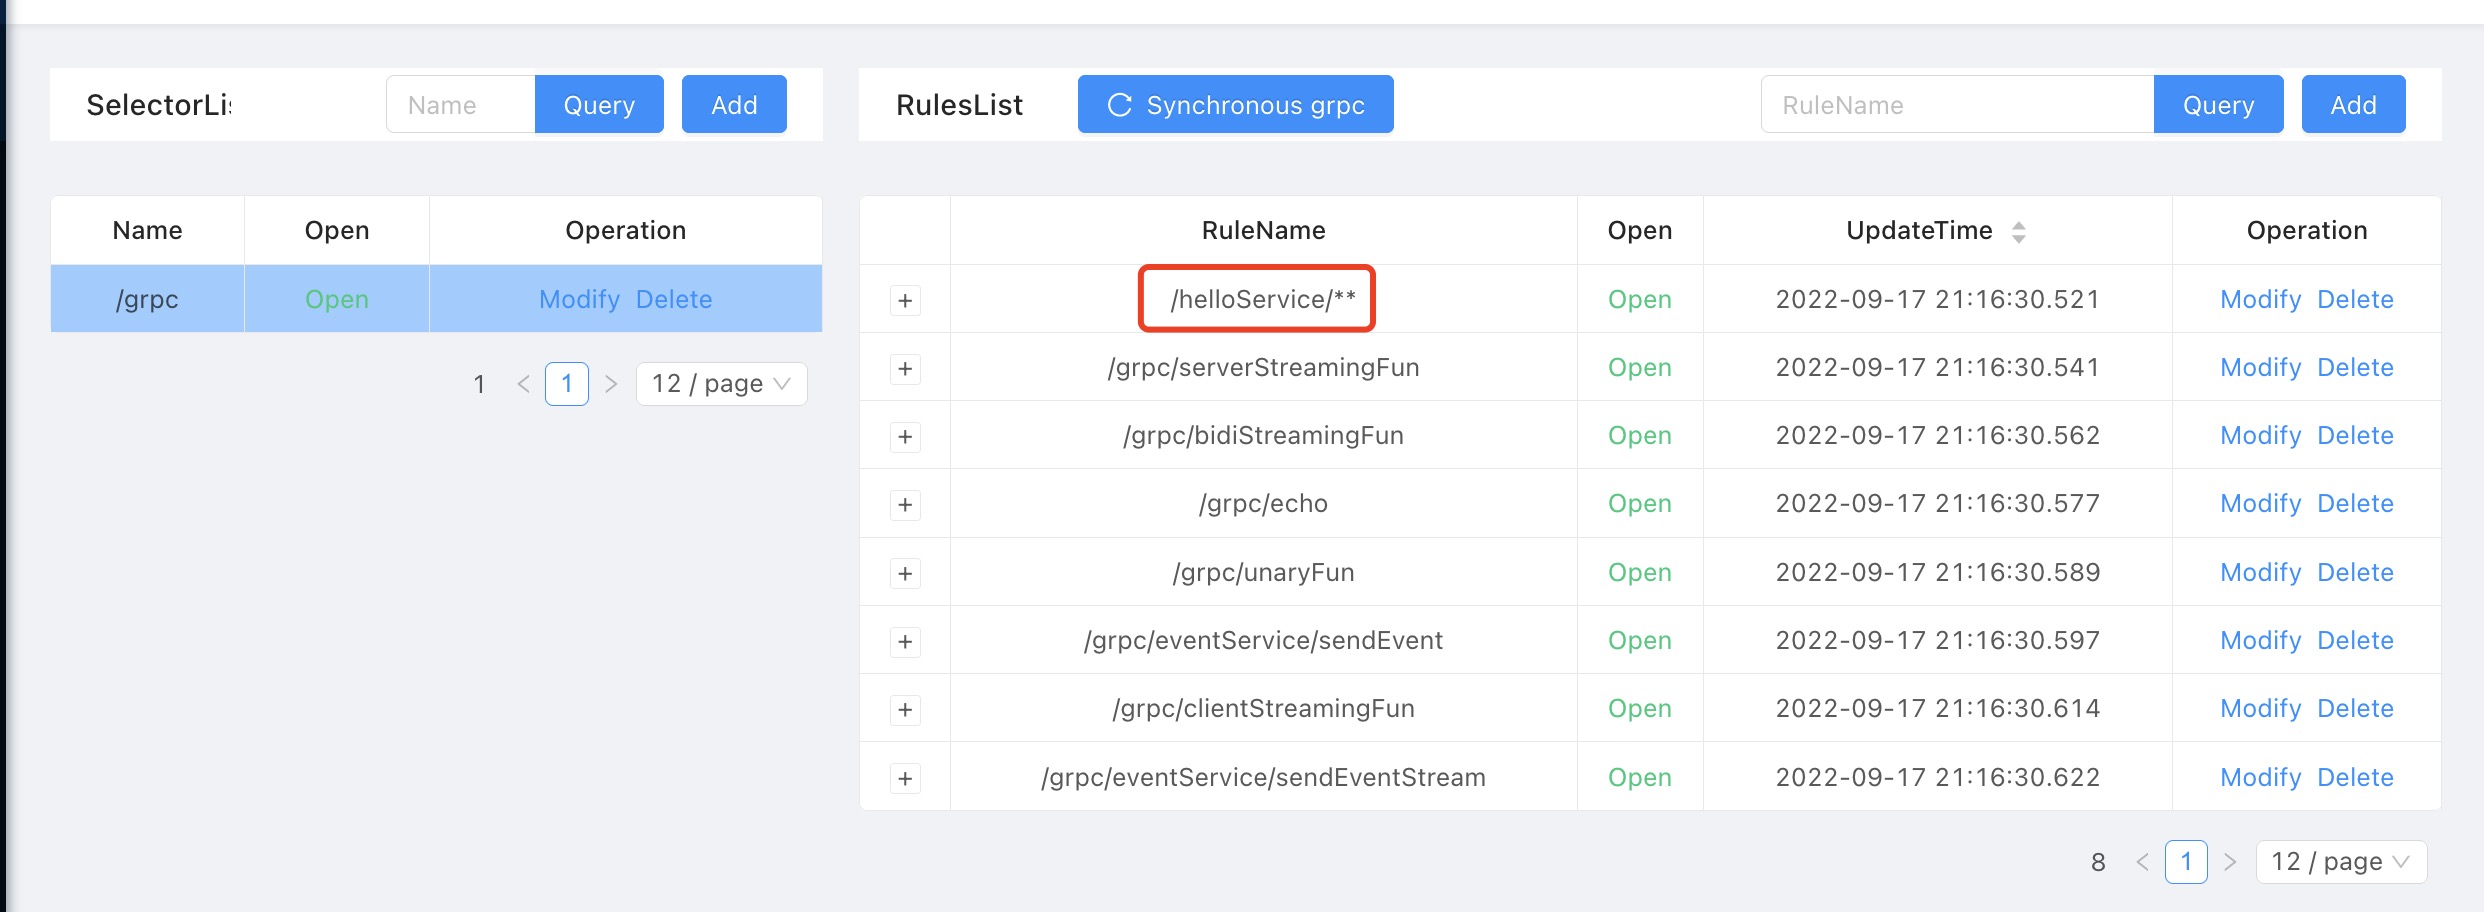Viewport: 2484px width, 912px height.
Task: Modify the /helloService/** rule
Action: 2260,299
